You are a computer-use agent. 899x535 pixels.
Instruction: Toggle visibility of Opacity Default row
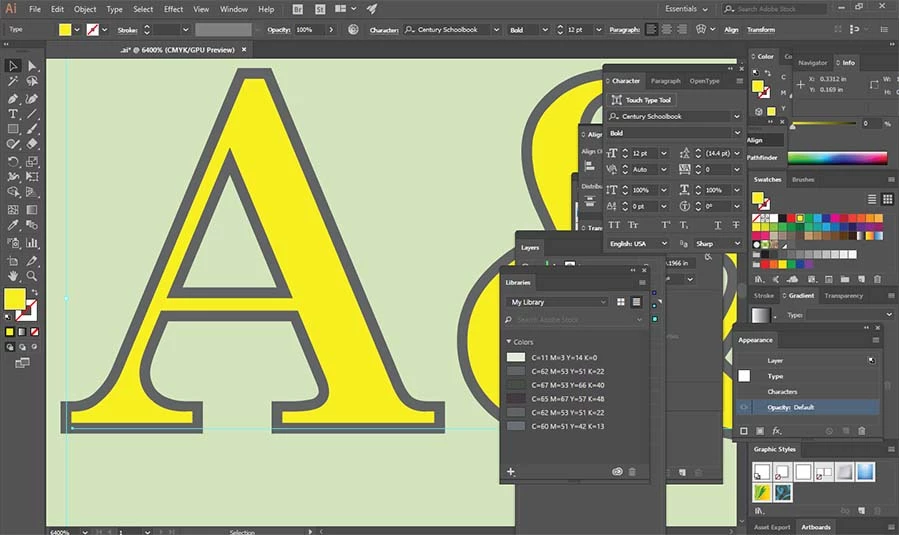[x=744, y=407]
